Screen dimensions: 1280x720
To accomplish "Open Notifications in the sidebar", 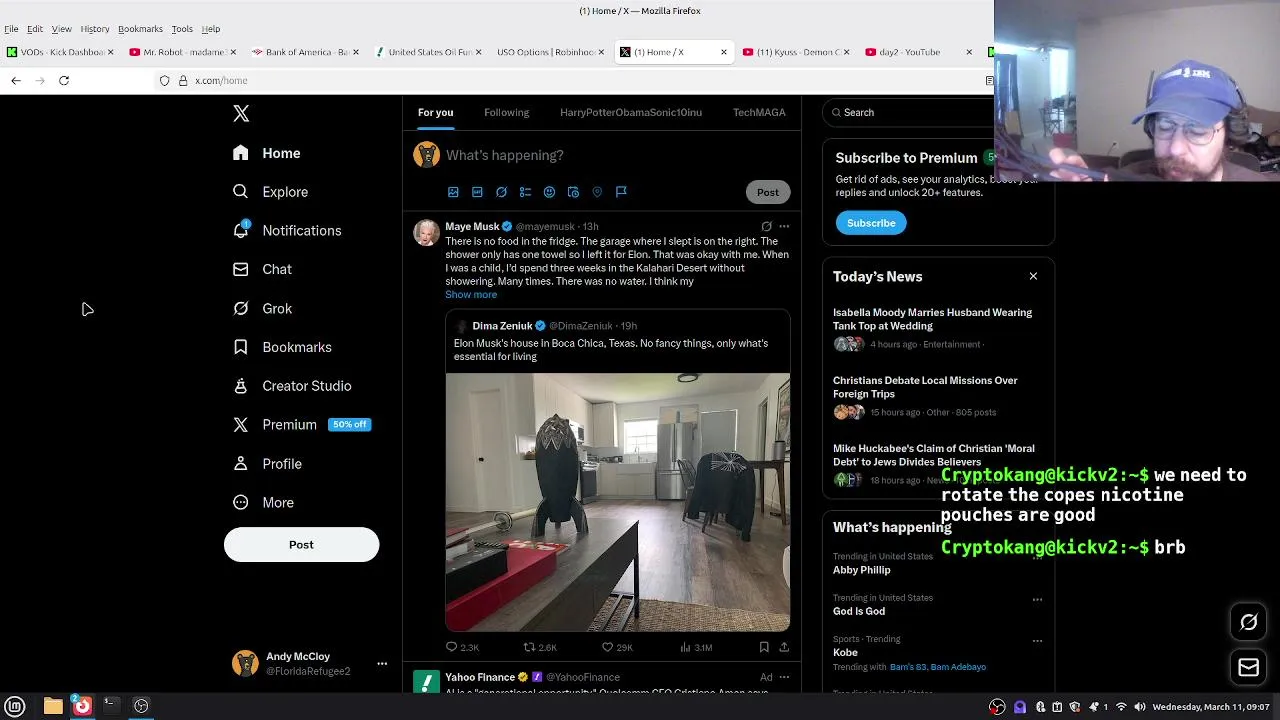I will pos(287,231).
